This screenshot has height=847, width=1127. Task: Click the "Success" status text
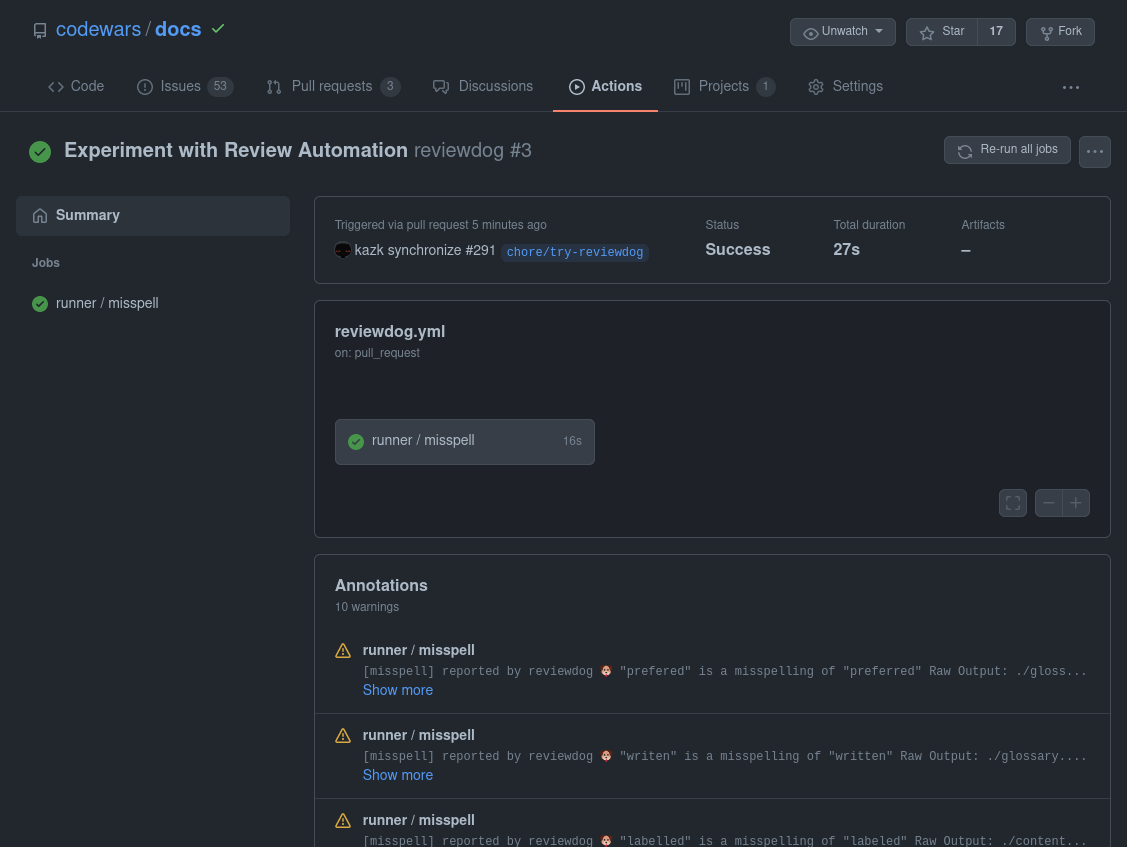[x=737, y=249]
